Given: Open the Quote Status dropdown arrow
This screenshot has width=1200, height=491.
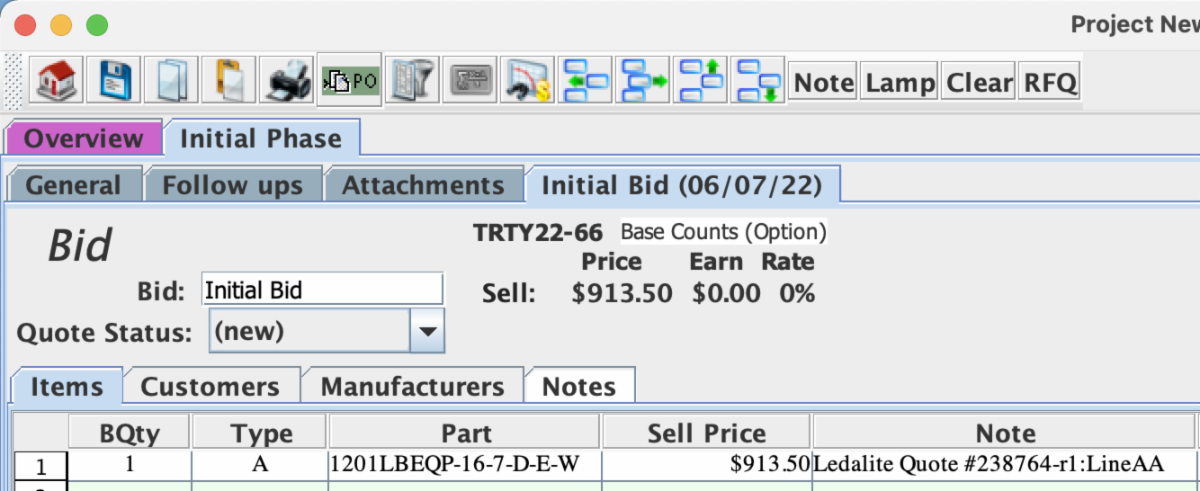Looking at the screenshot, I should pyautogui.click(x=428, y=331).
